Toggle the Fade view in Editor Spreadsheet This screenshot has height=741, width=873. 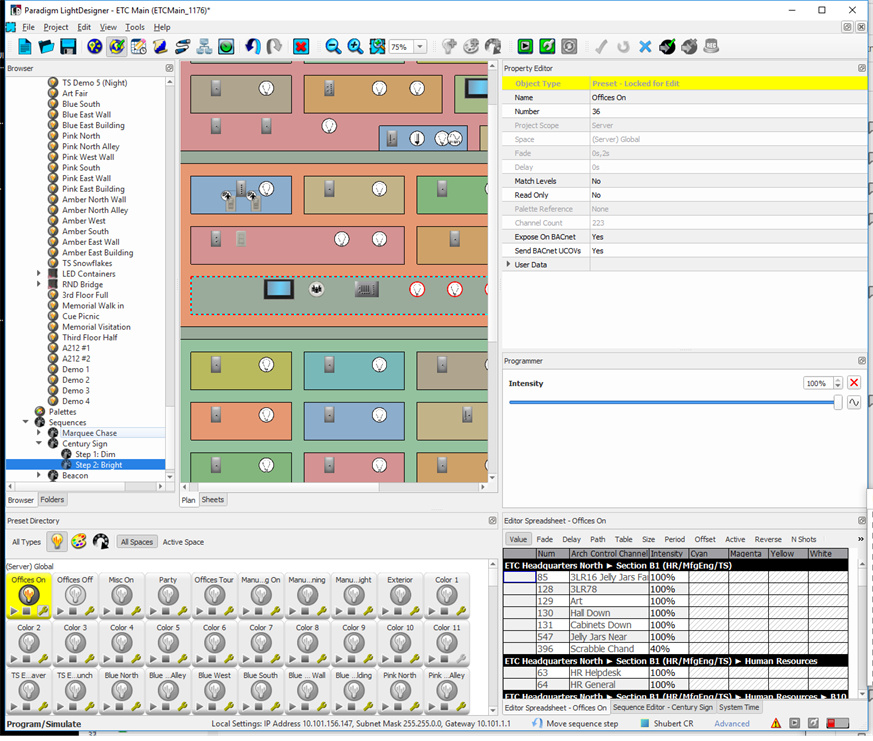(x=545, y=539)
